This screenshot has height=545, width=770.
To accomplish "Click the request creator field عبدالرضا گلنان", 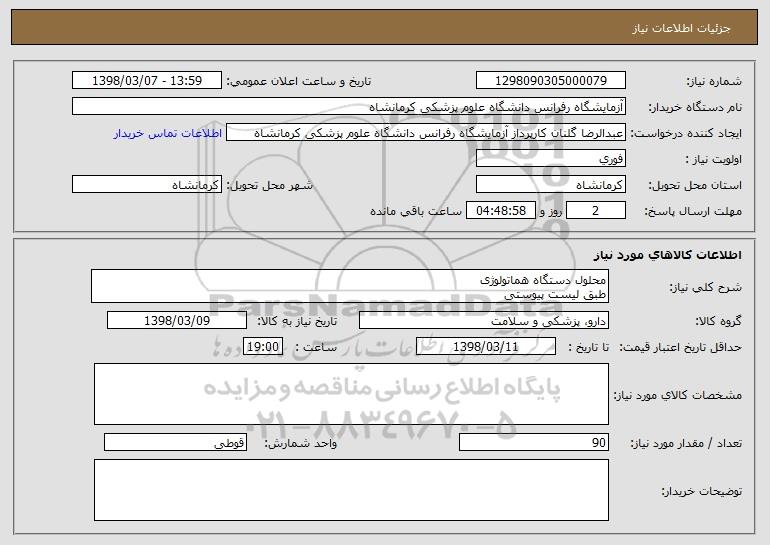I will point(426,132).
